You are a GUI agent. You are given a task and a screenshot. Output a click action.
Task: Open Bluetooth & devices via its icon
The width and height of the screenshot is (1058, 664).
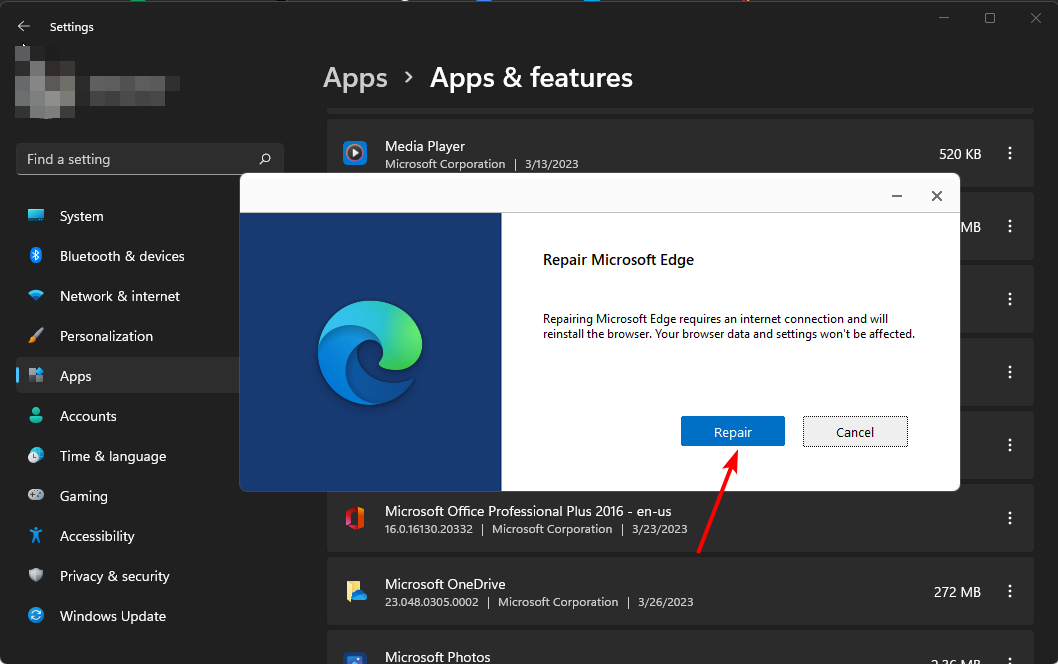coord(34,256)
